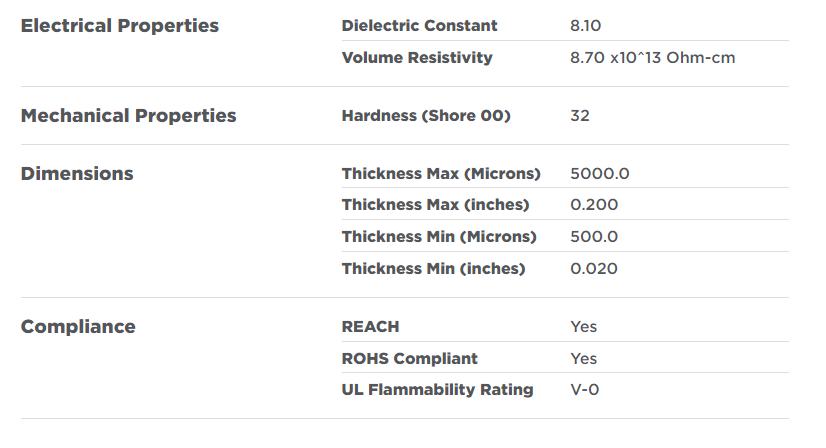This screenshot has height=448, width=826.
Task: Select the Thickness Min (Microns) label
Action: (439, 237)
